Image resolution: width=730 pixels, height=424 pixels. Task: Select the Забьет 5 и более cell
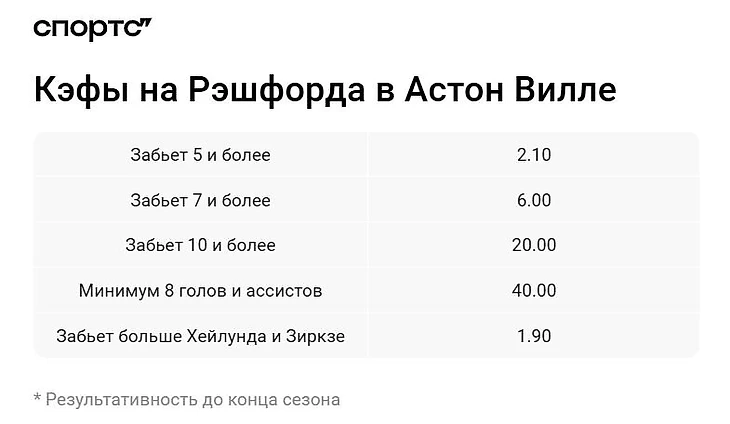coord(200,155)
